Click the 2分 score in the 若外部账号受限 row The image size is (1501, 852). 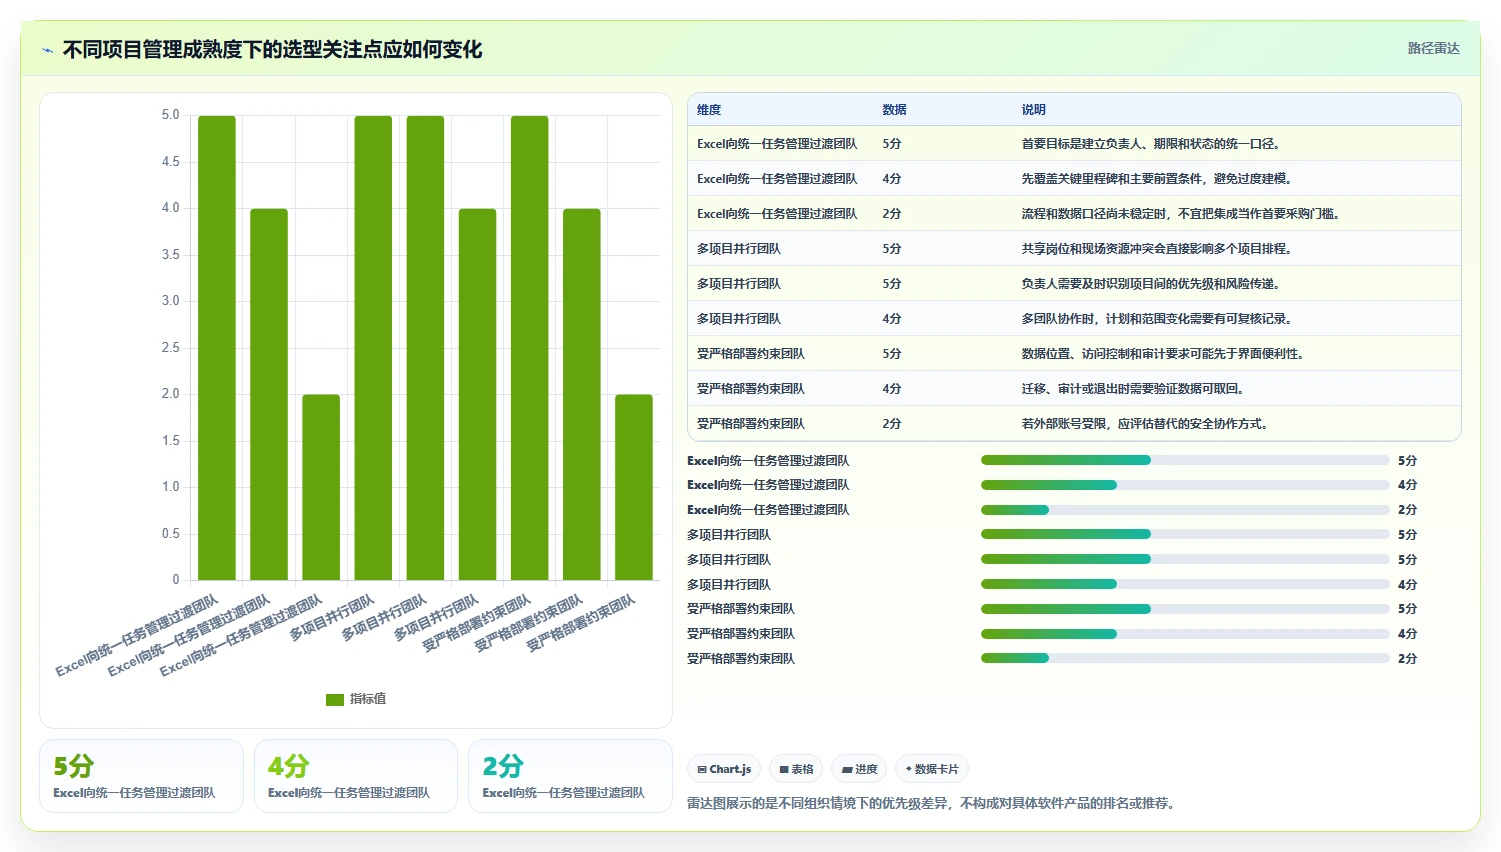click(892, 424)
